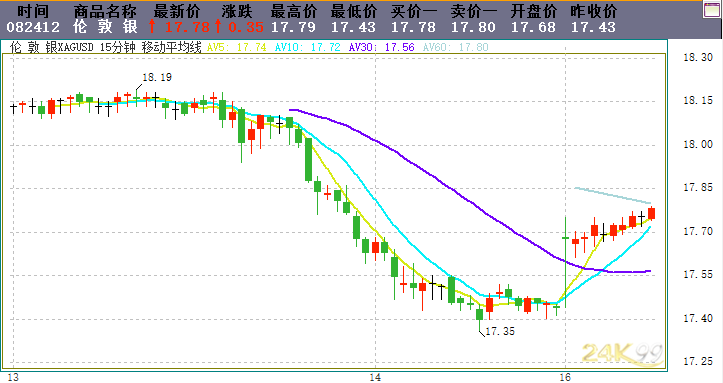This screenshot has height=383, width=723.
Task: Select the AV10: 17.72 legend label
Action: (x=308, y=47)
